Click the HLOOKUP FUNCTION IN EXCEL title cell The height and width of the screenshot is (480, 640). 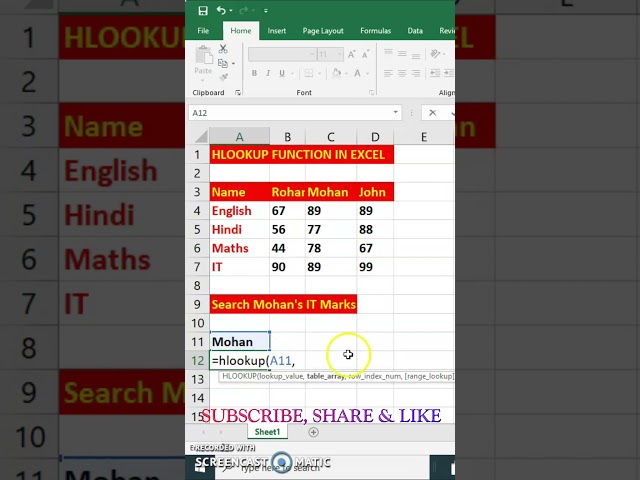[302, 154]
